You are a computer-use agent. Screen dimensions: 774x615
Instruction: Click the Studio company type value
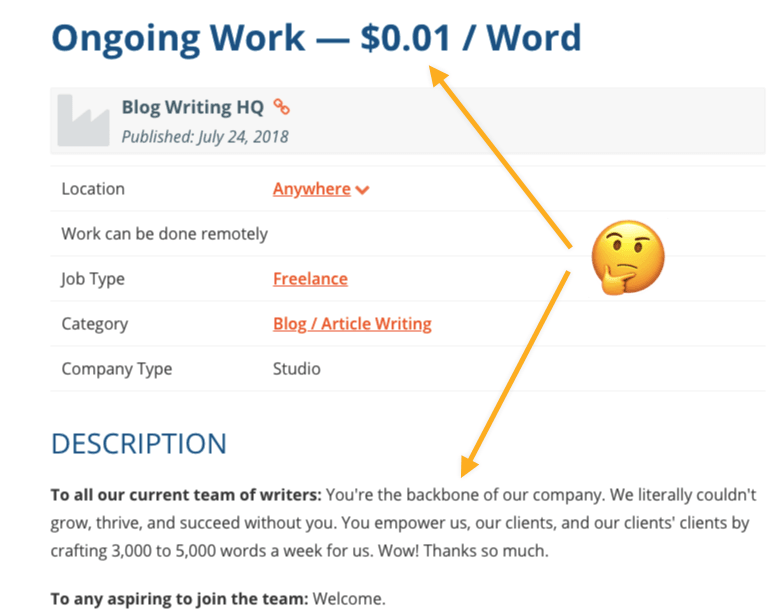click(x=297, y=369)
